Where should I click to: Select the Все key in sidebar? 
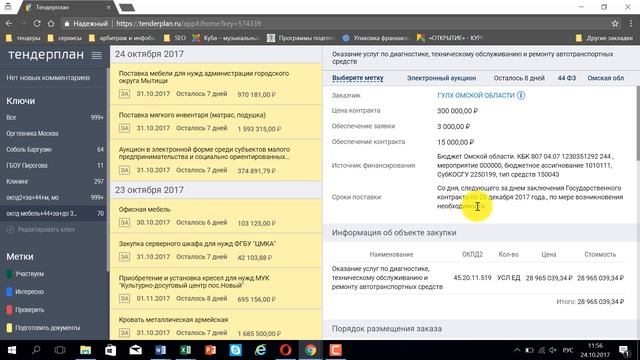click(x=55, y=118)
